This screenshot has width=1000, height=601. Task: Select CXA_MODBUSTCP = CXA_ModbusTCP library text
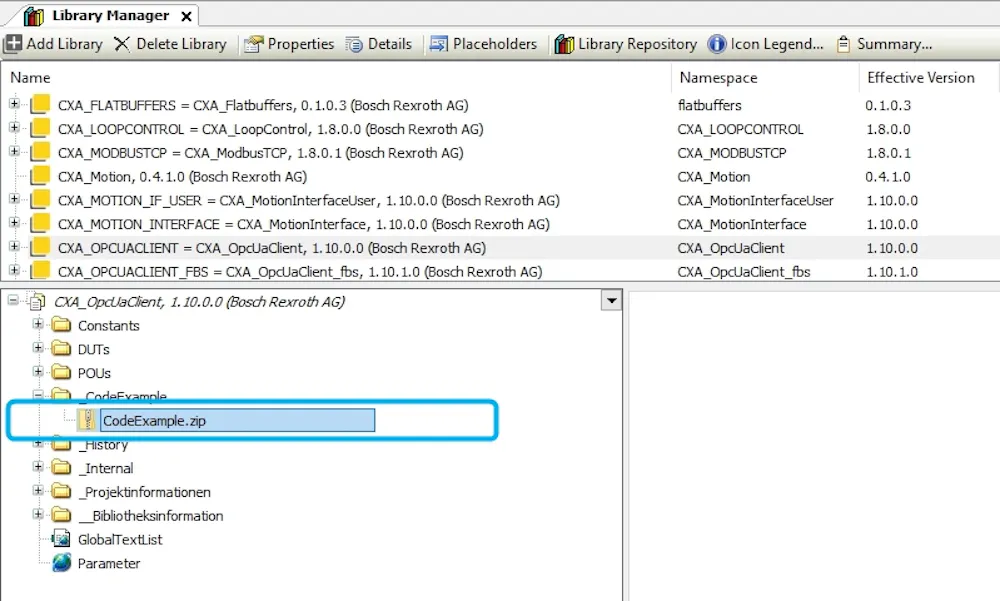click(260, 153)
